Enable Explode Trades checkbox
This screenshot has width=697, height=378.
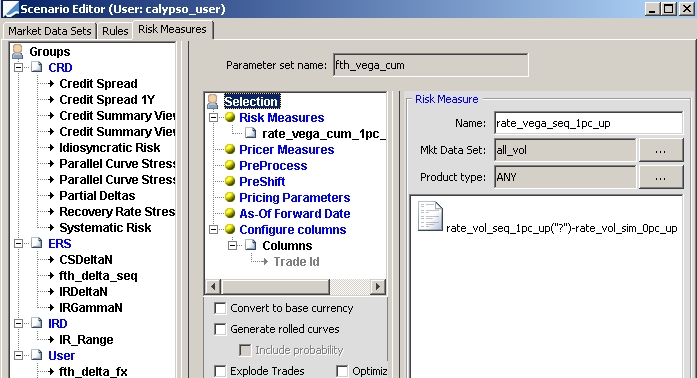tap(220, 371)
